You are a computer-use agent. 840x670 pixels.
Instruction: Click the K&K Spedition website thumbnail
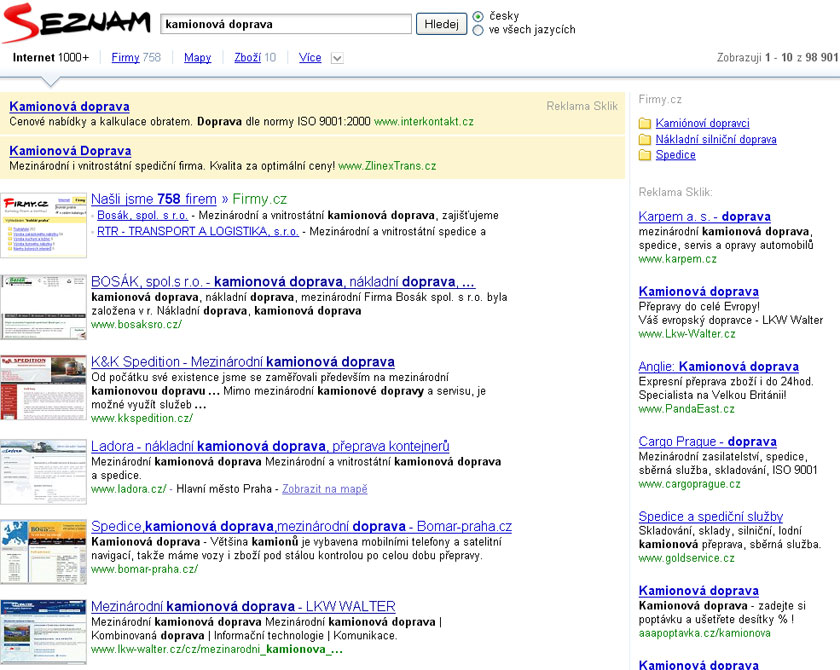pyautogui.click(x=43, y=387)
